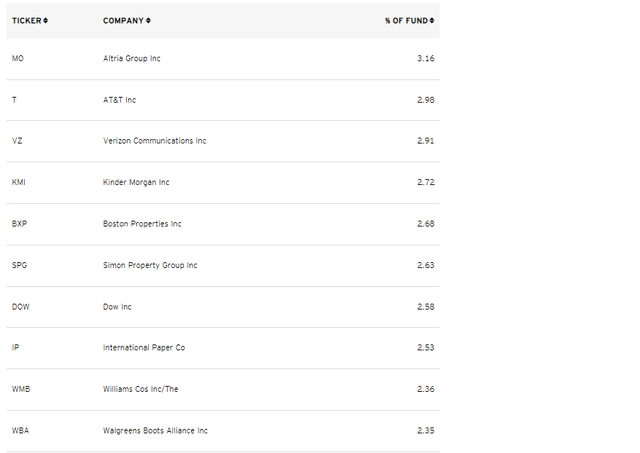This screenshot has height=453, width=640.
Task: Open Verizon Communications Inc entry
Action: [x=154, y=141]
